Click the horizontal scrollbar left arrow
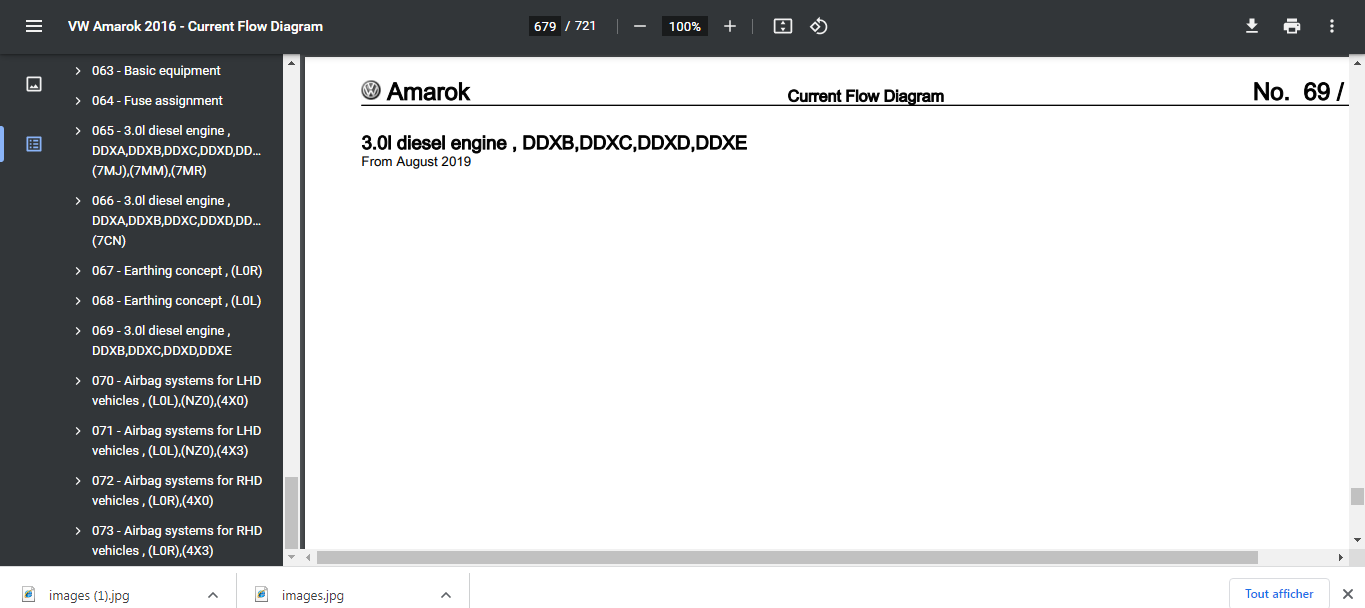1365x608 pixels. click(x=309, y=557)
